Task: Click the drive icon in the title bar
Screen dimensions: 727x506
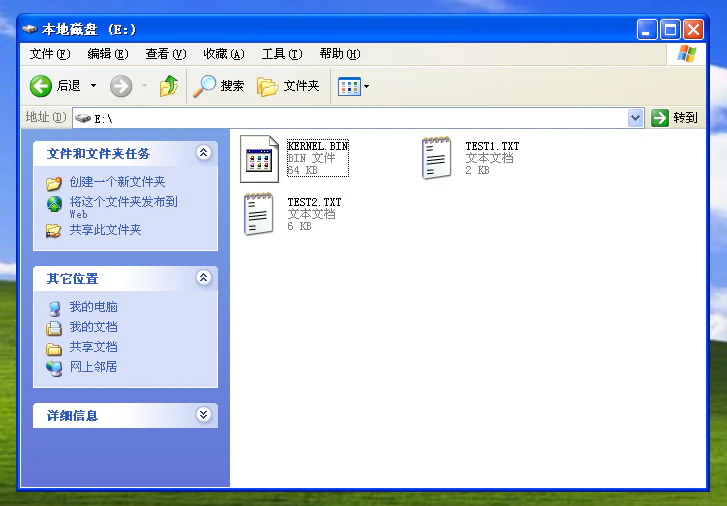Action: tap(29, 29)
